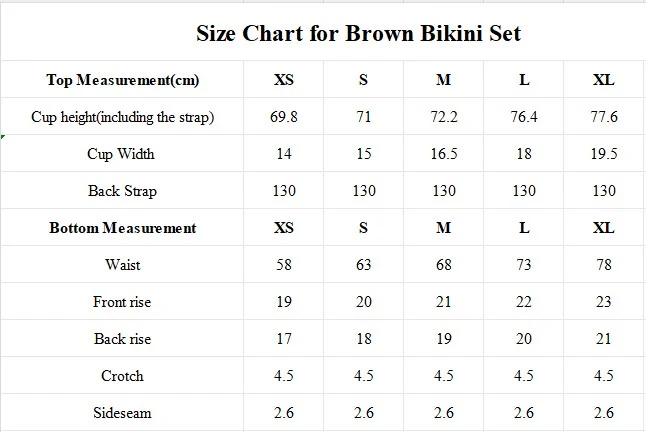Select the 16.5 cup width cell
This screenshot has width=646, height=432.
443,154
